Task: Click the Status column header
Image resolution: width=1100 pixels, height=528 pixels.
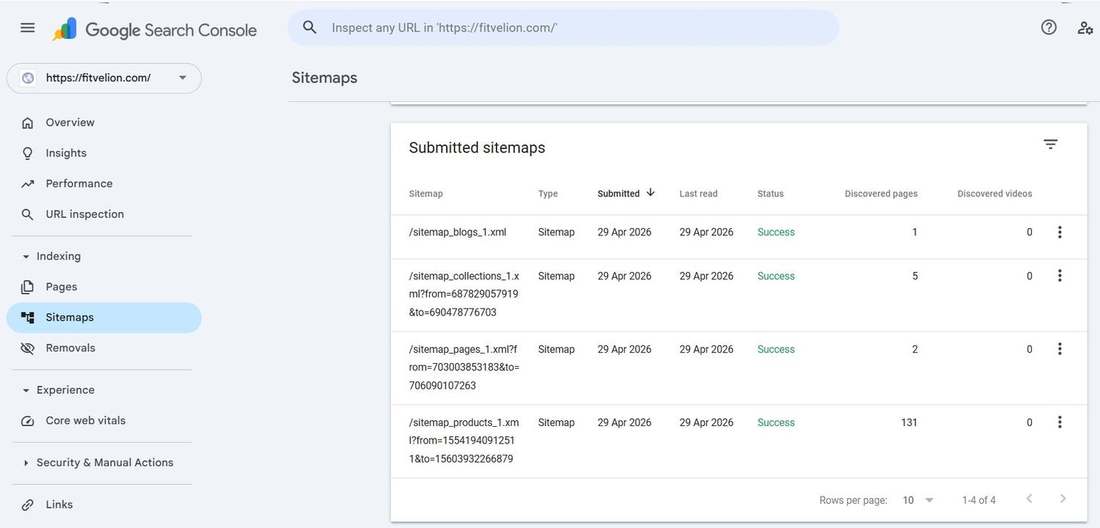Action: 770,194
